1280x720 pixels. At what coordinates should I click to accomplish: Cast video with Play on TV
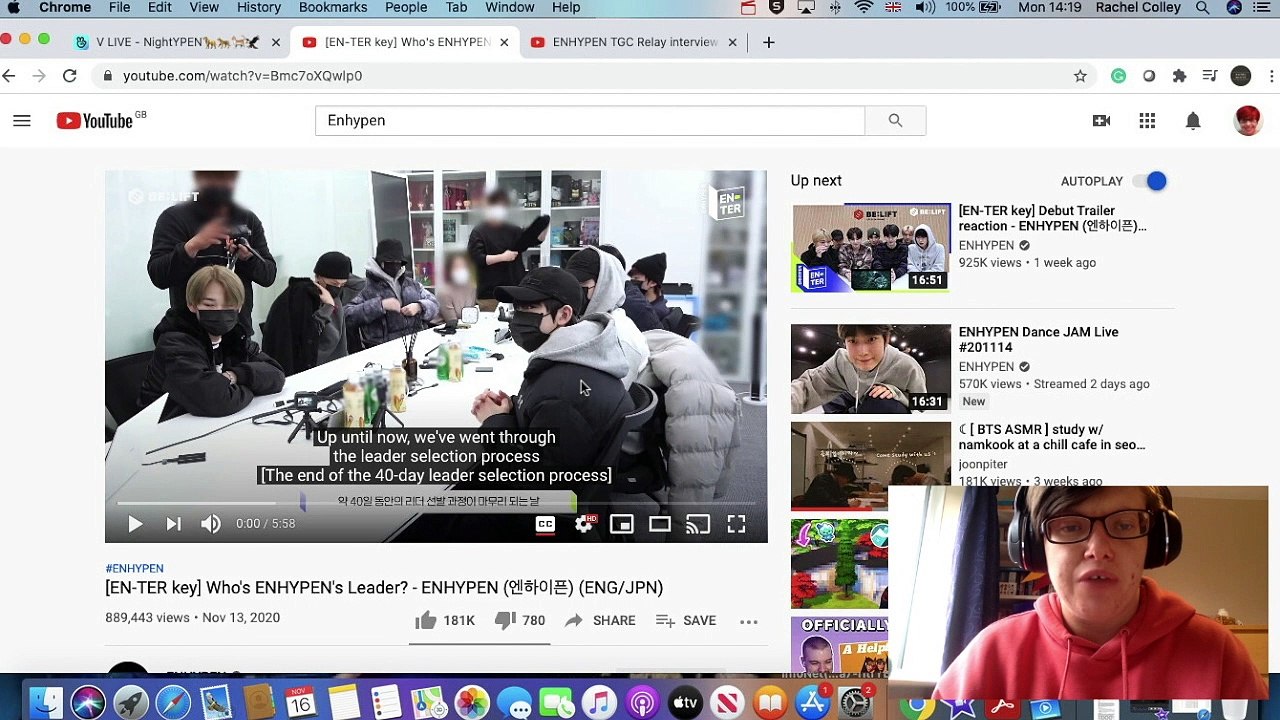[698, 523]
